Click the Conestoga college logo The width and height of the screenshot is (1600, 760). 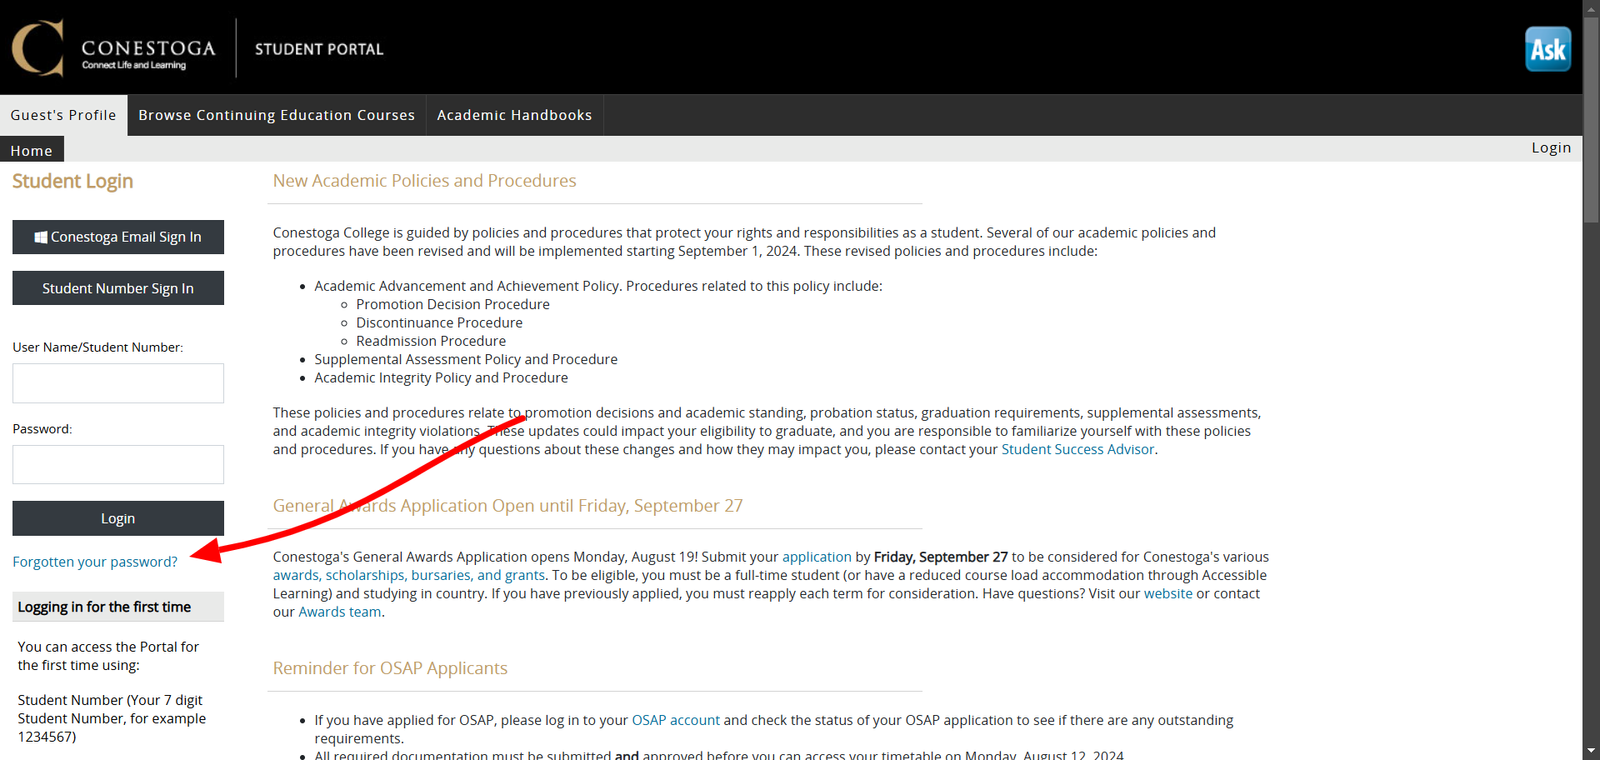click(x=114, y=48)
